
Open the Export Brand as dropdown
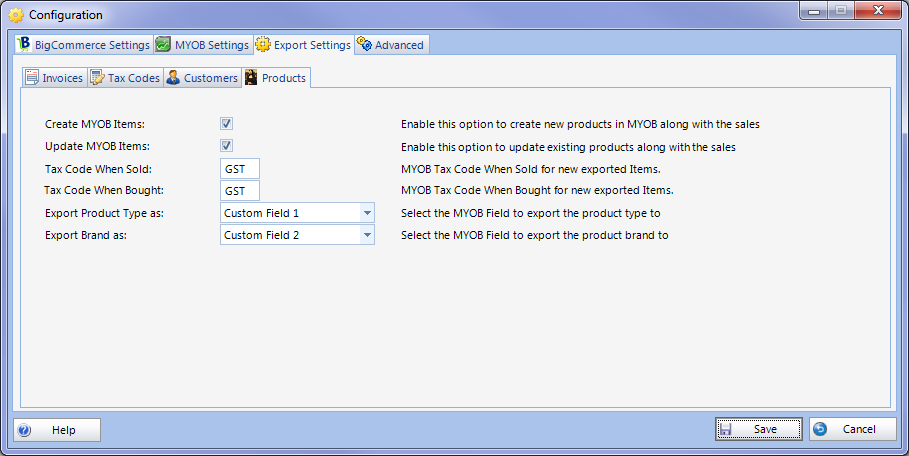tap(367, 235)
